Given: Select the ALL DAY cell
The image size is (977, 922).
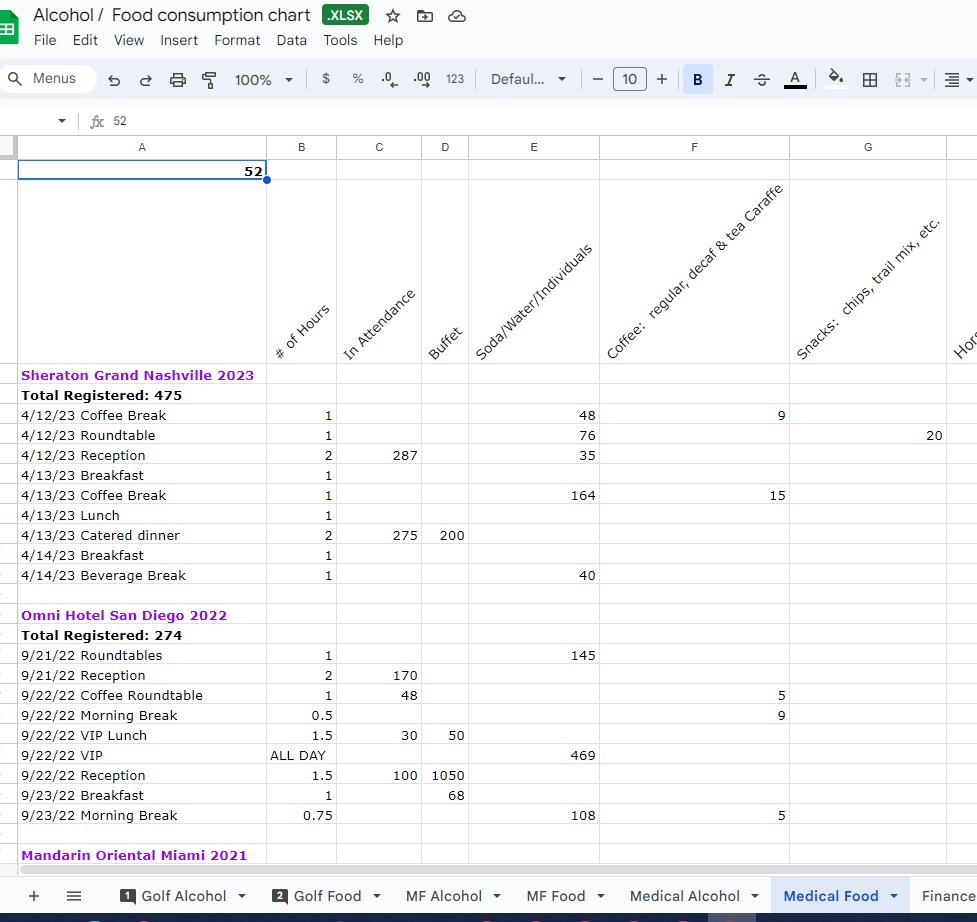Looking at the screenshot, I should [x=302, y=756].
